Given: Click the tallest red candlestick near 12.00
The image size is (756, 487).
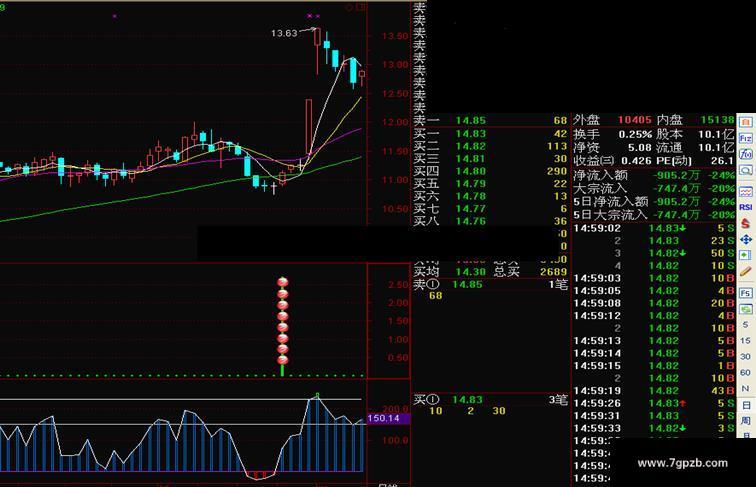Looking at the screenshot, I should tap(309, 127).
